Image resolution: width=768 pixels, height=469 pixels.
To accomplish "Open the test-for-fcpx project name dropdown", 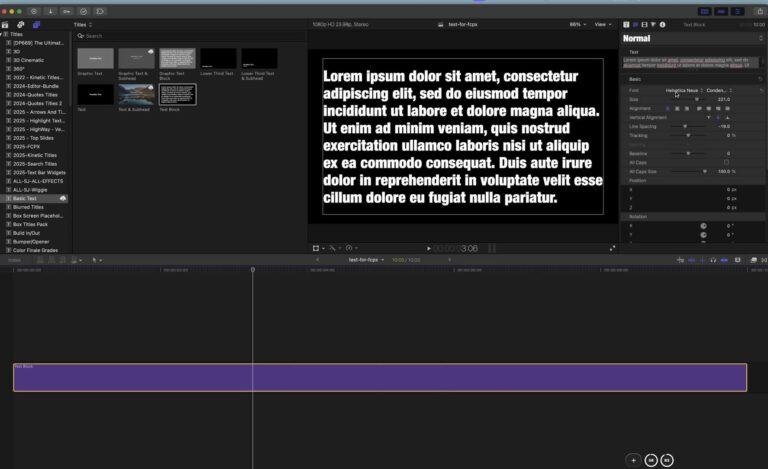I will (366, 260).
